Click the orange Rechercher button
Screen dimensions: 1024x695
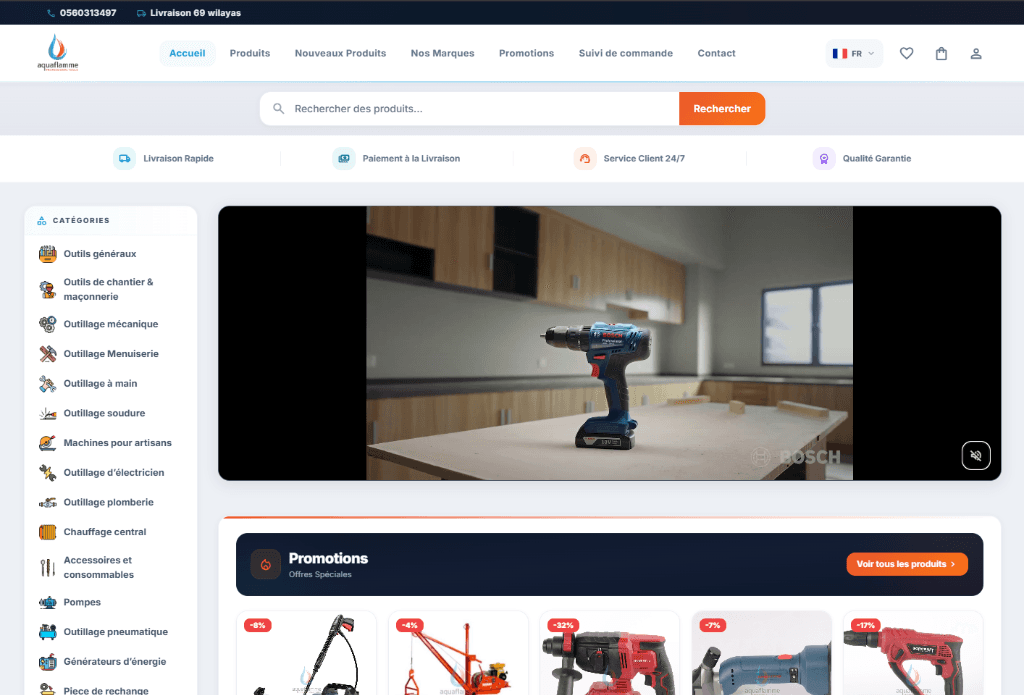[x=722, y=108]
